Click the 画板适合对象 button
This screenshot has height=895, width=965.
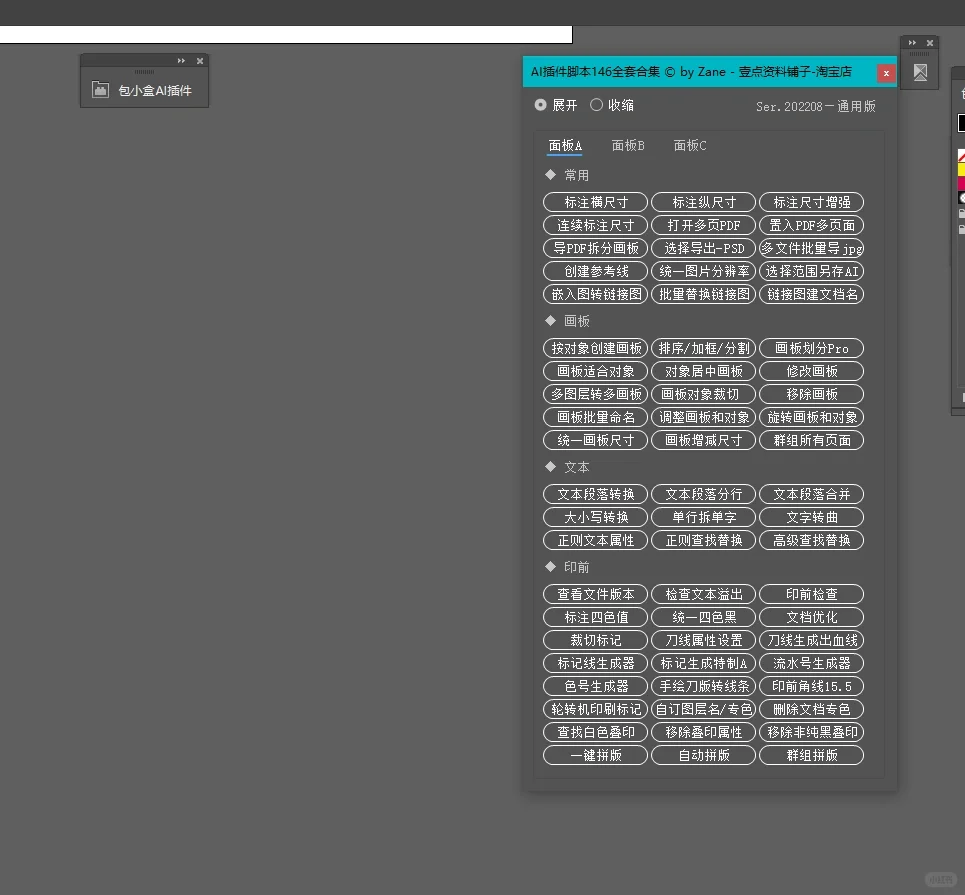tap(595, 371)
